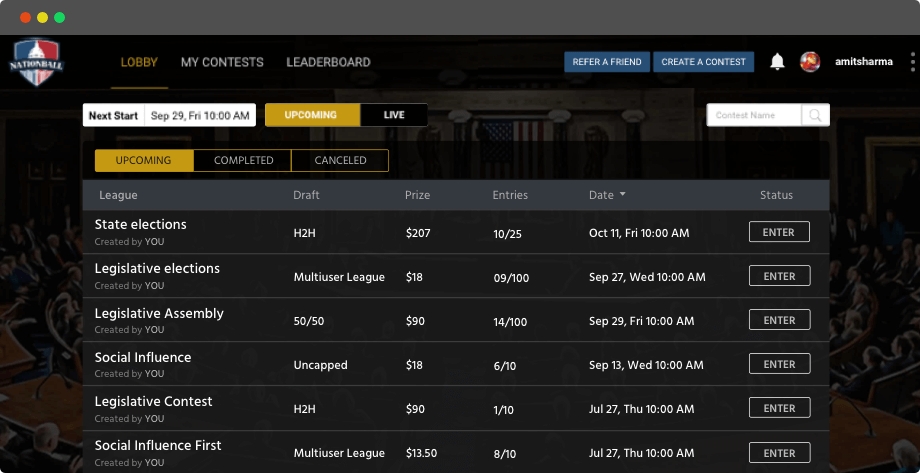
Task: Click Enter for Social Influence row
Action: (779, 364)
